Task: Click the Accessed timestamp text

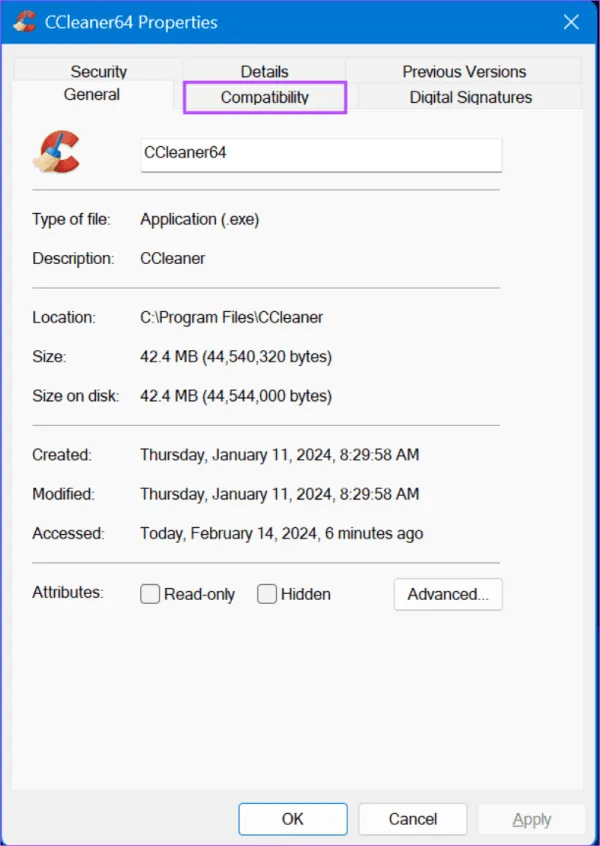Action: (x=281, y=532)
